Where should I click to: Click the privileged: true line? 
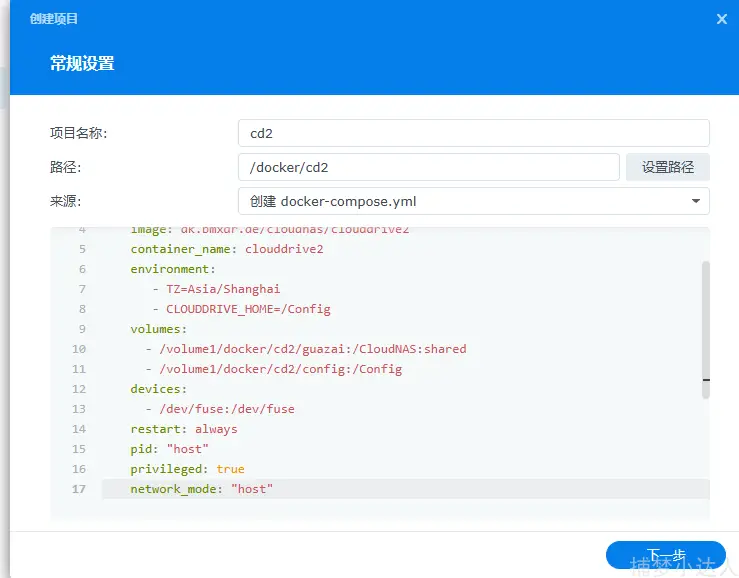pyautogui.click(x=187, y=469)
